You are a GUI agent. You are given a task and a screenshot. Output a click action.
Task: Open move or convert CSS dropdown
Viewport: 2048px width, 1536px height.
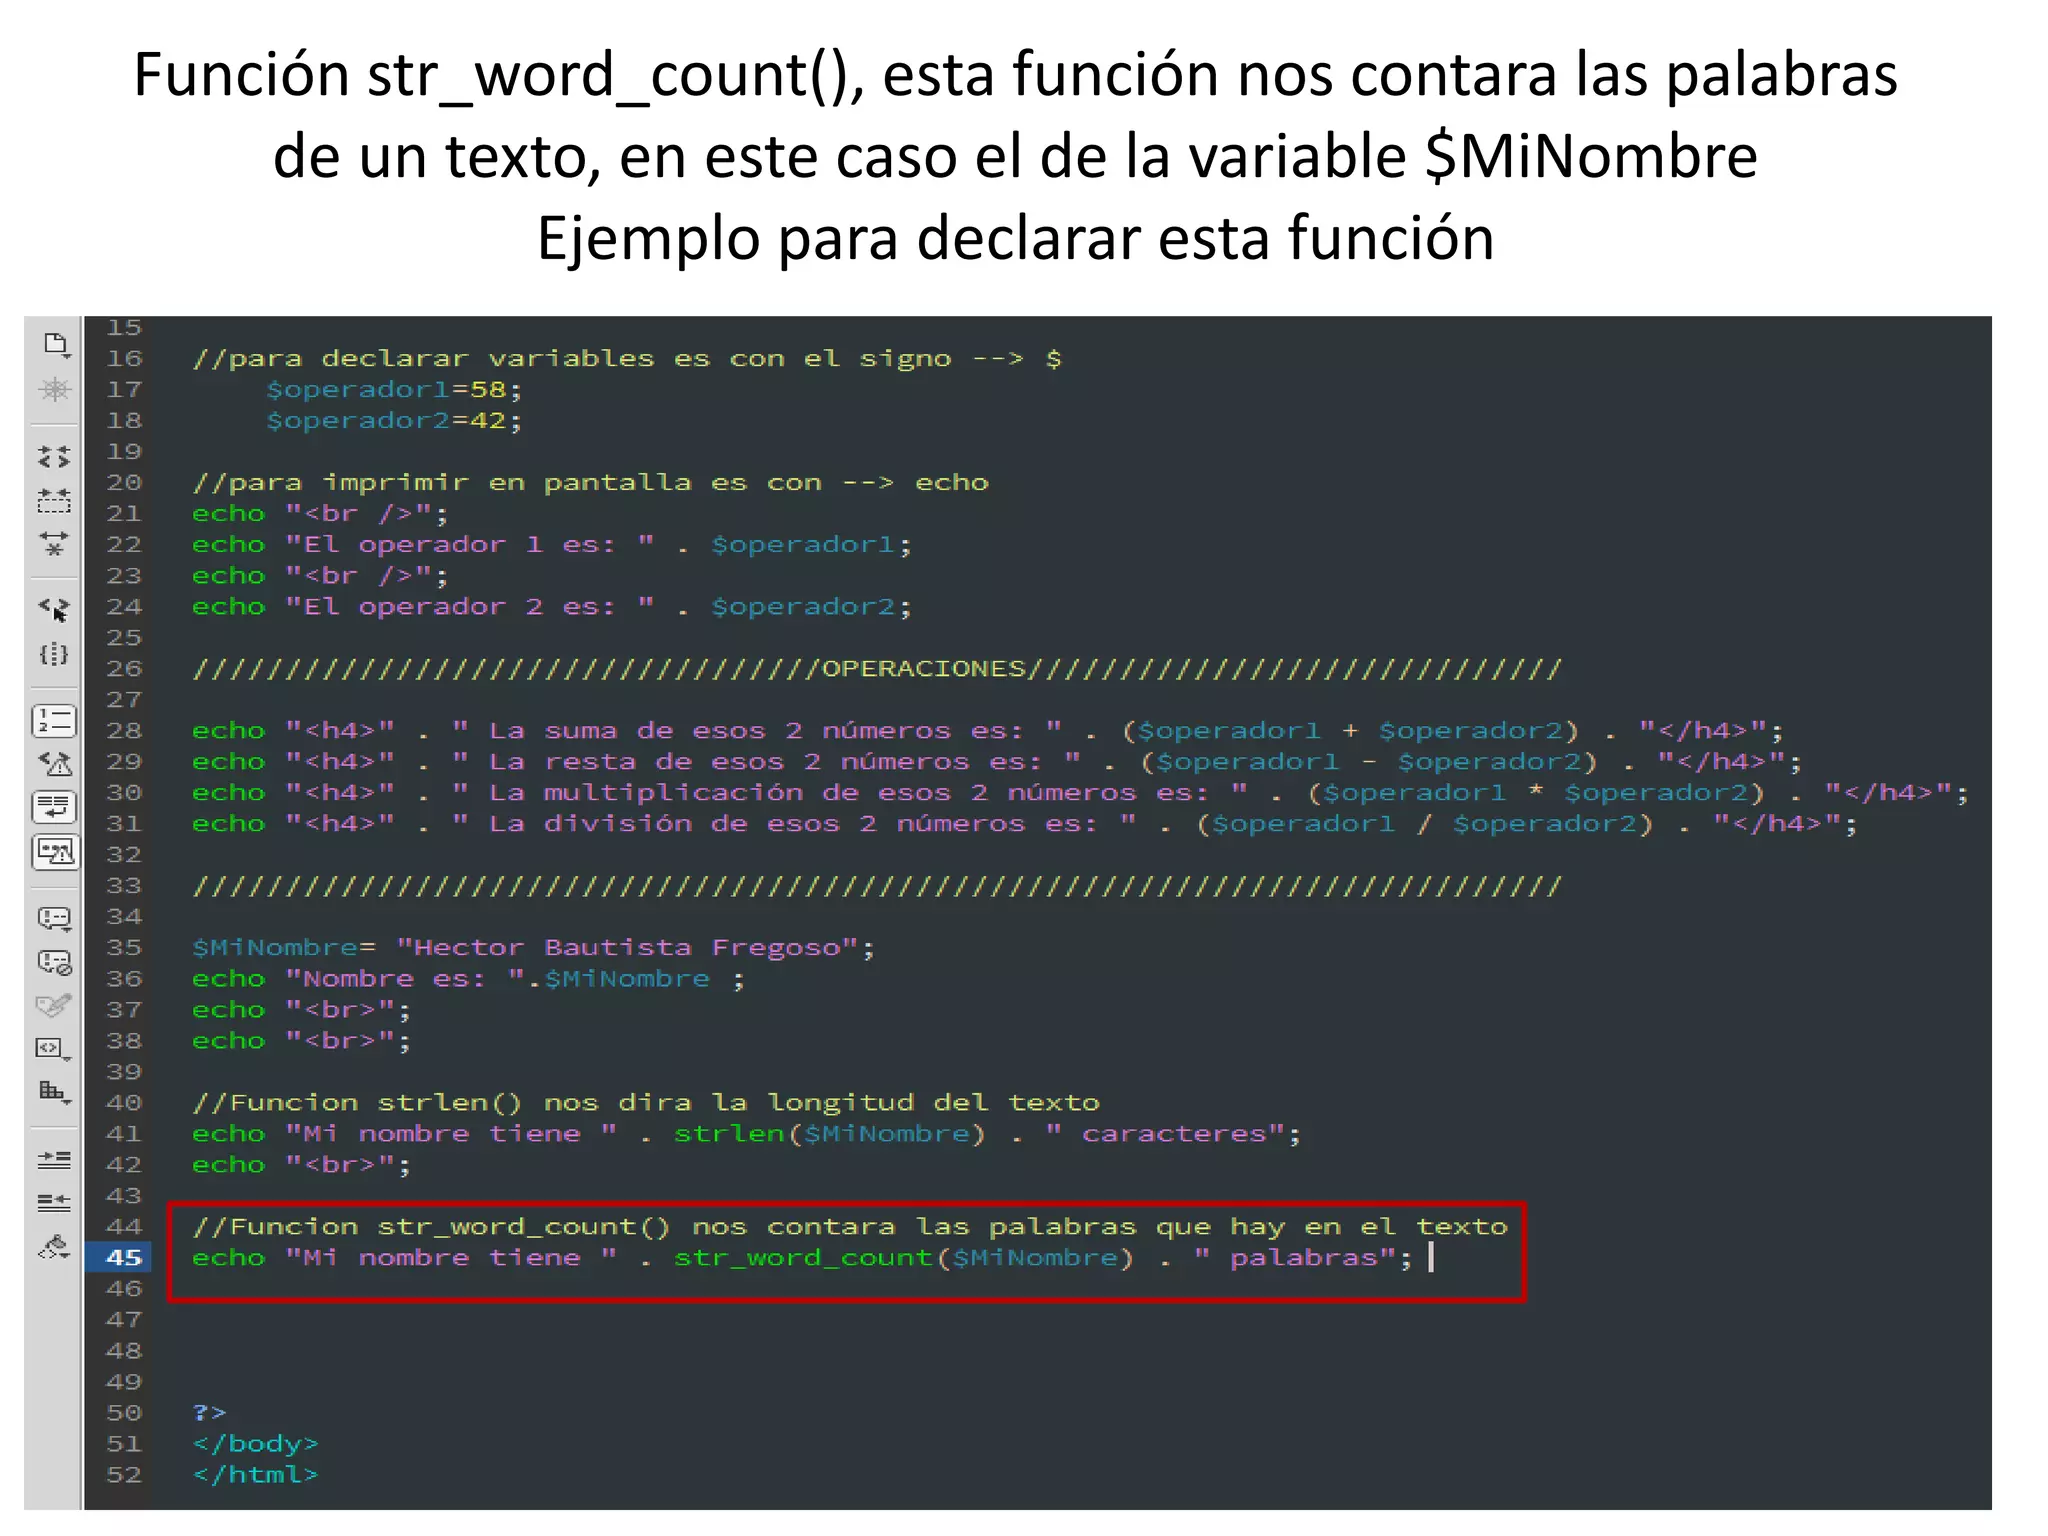coord(55,1092)
